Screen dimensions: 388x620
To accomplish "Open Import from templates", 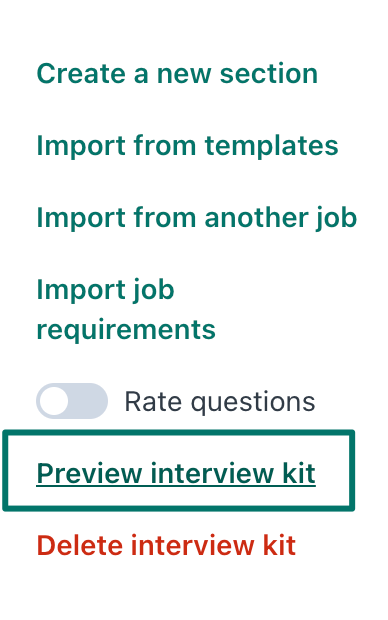I will click(x=187, y=146).
